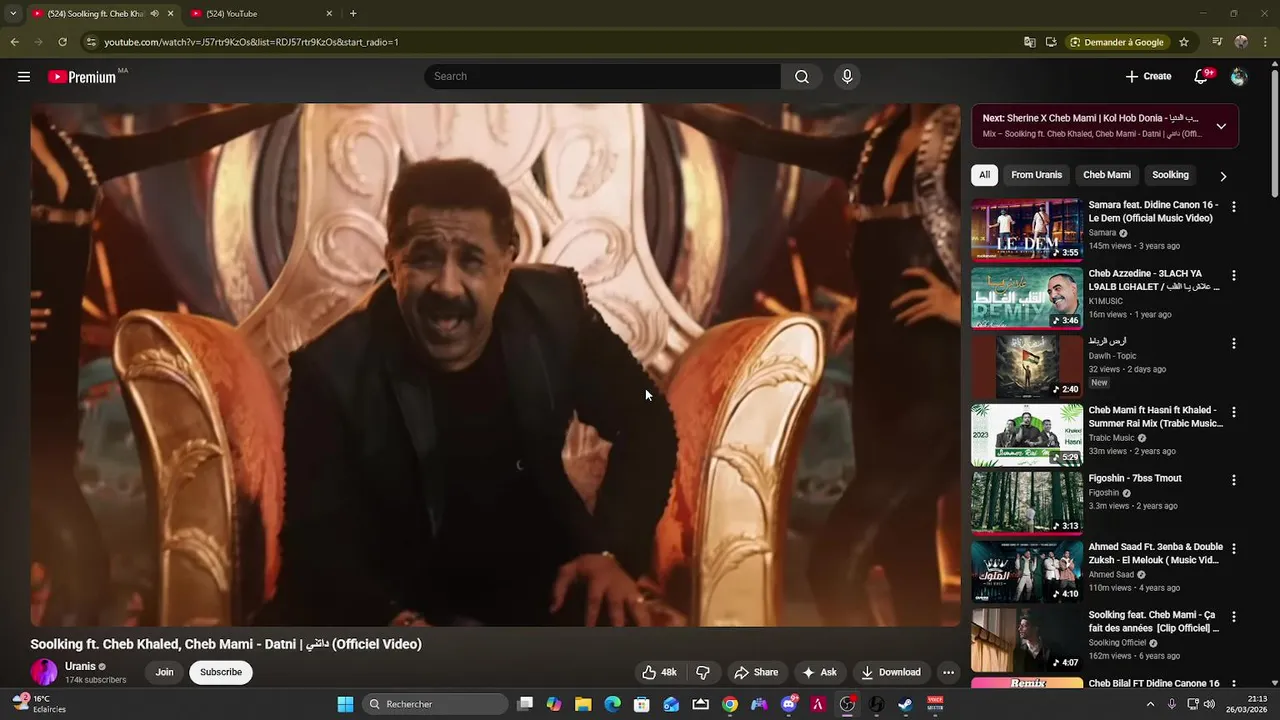Open the Le Dem video thumbnail

[x=1027, y=229]
